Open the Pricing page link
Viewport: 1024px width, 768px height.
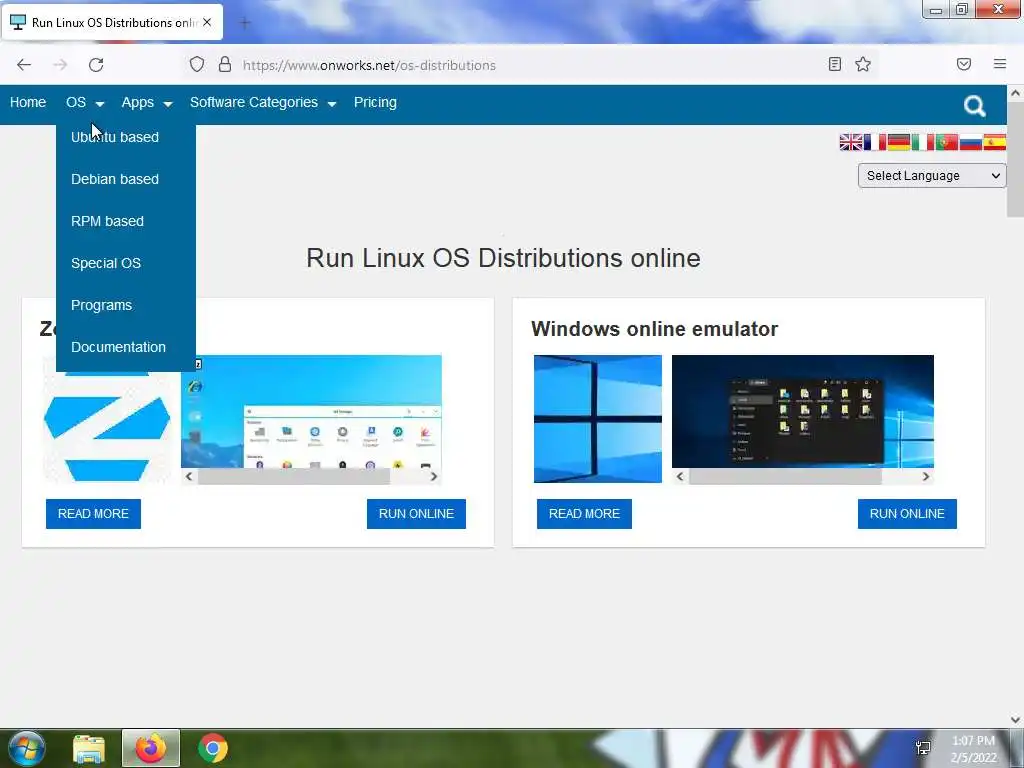[376, 103]
